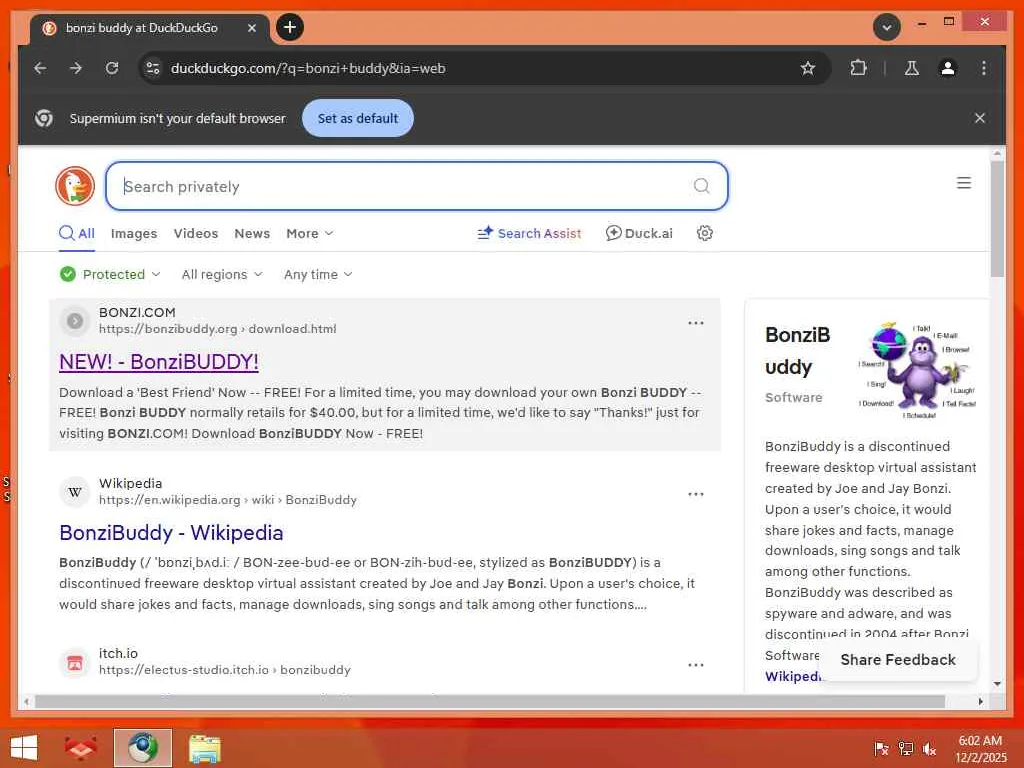Screen dimensions: 1024x768
Task: Open more options for the itch.io result
Action: (696, 665)
